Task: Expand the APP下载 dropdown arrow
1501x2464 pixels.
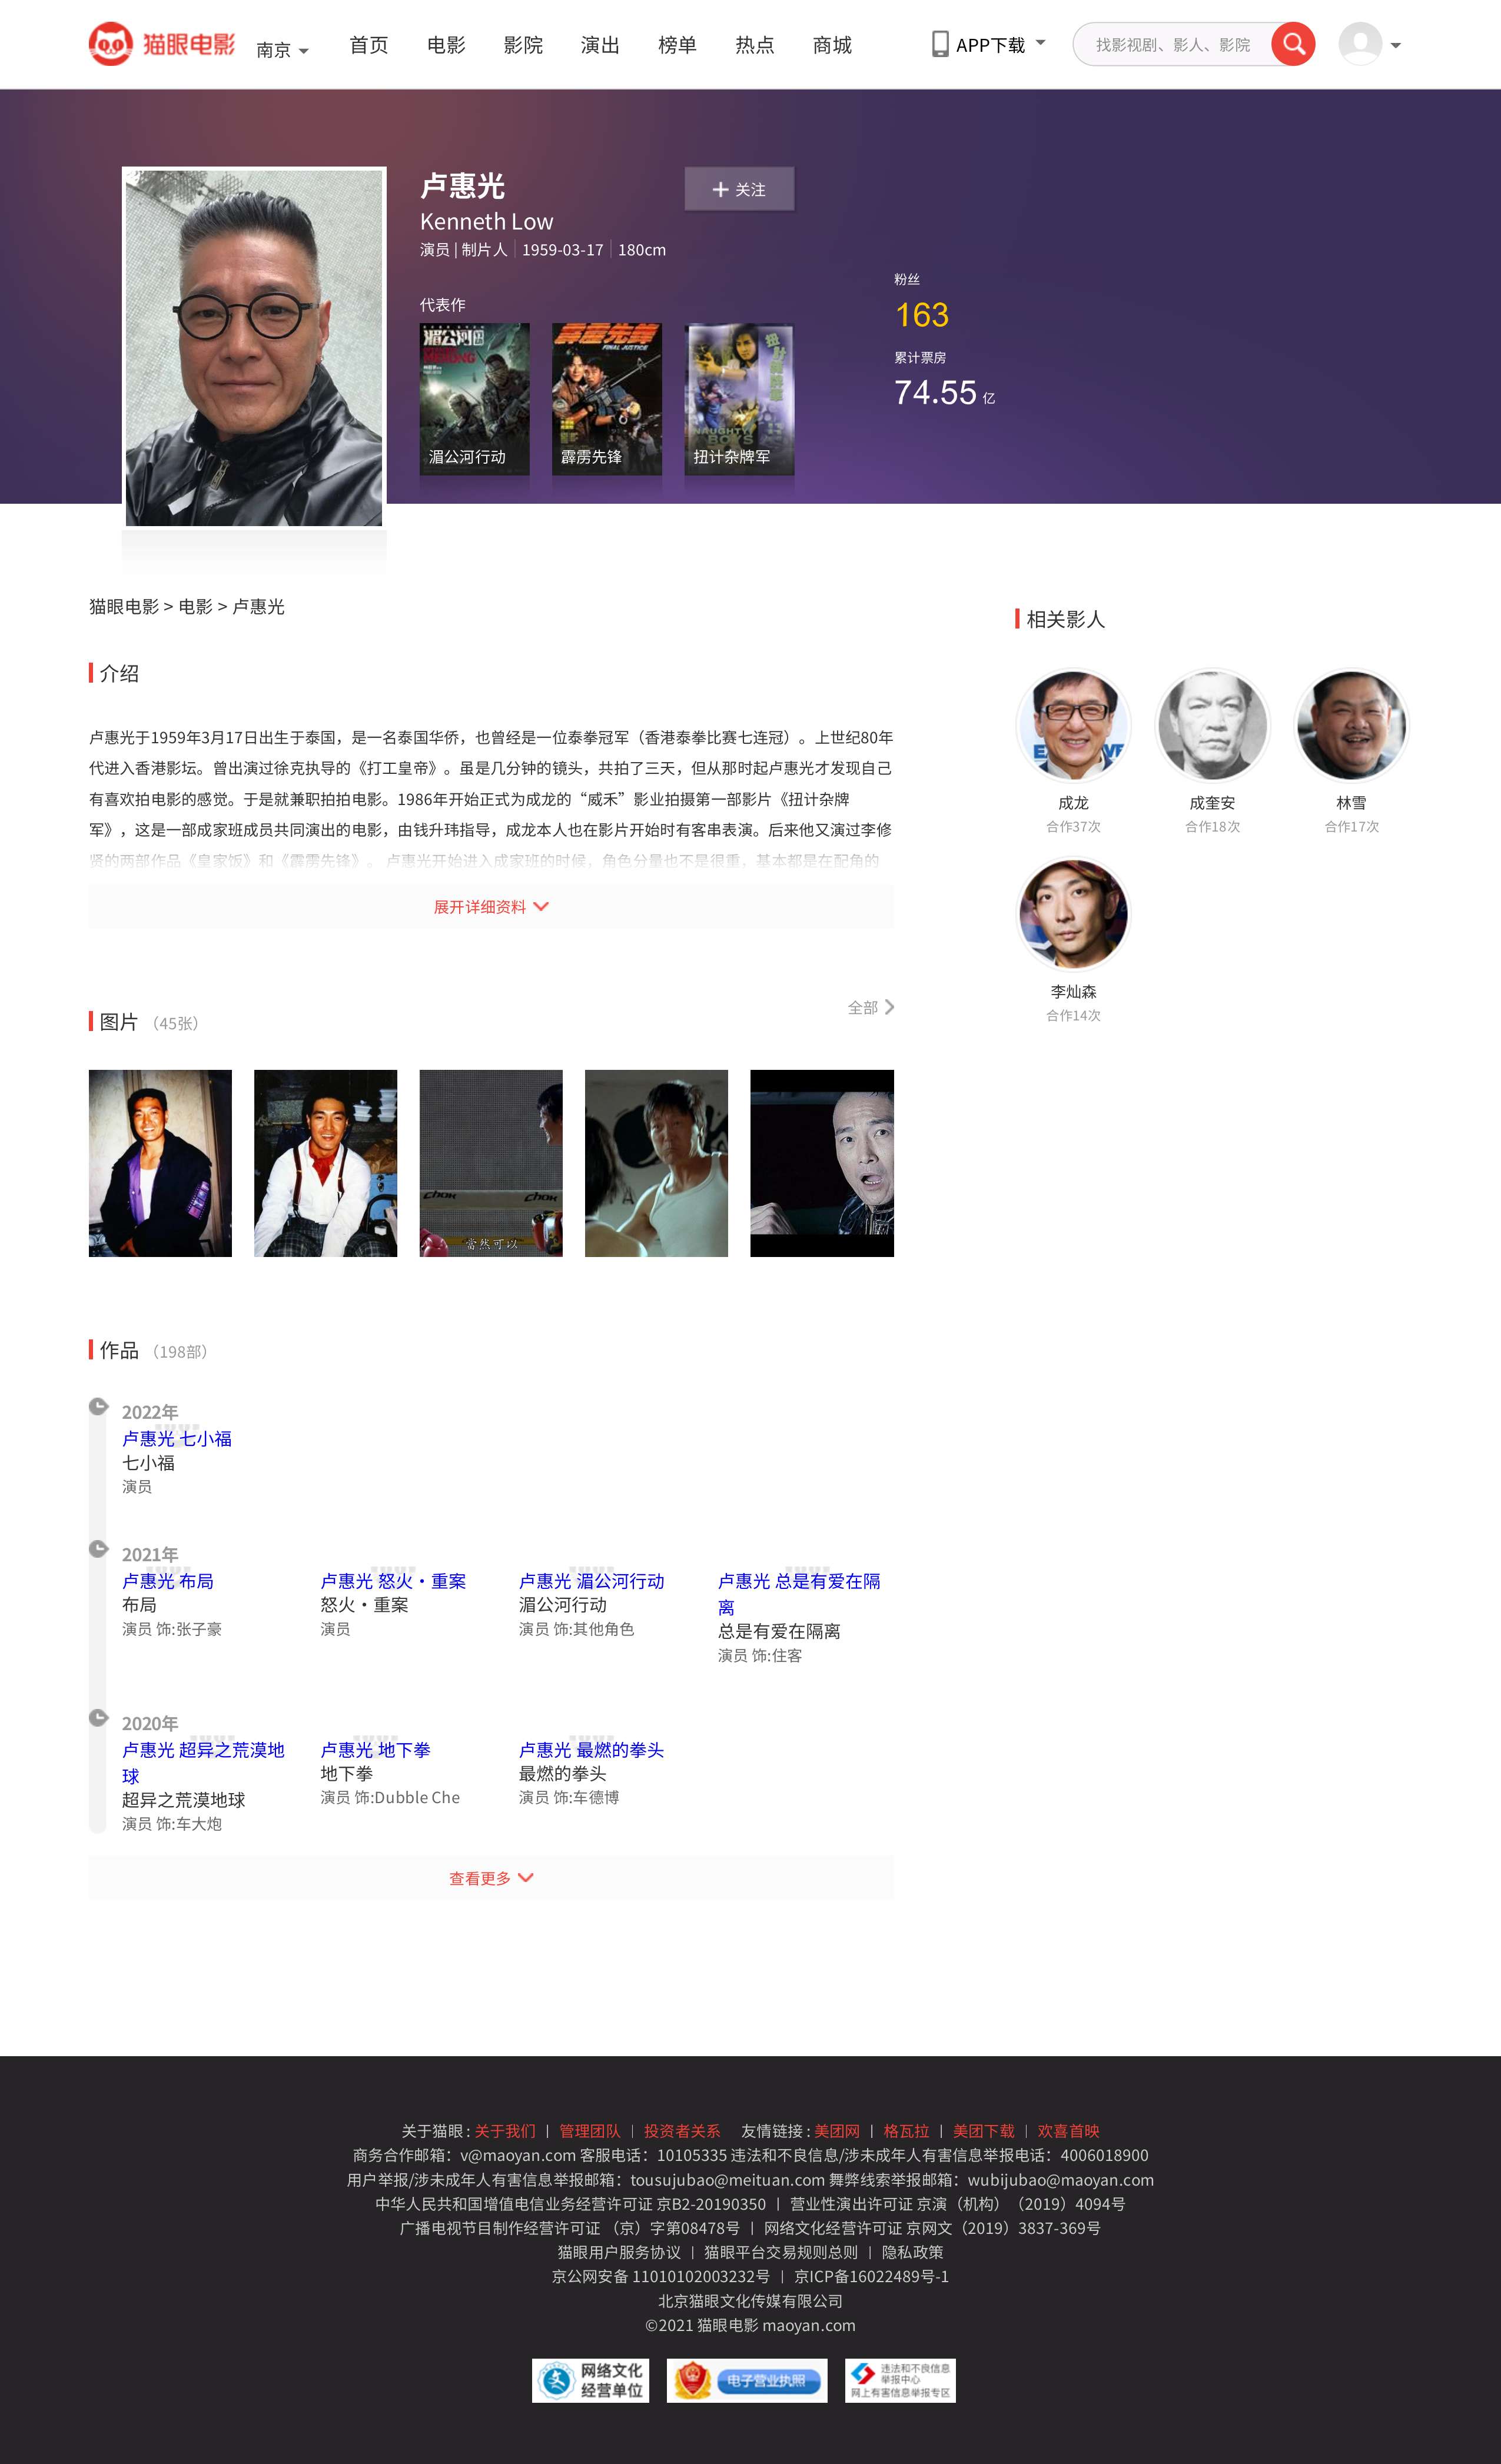Action: (1040, 43)
